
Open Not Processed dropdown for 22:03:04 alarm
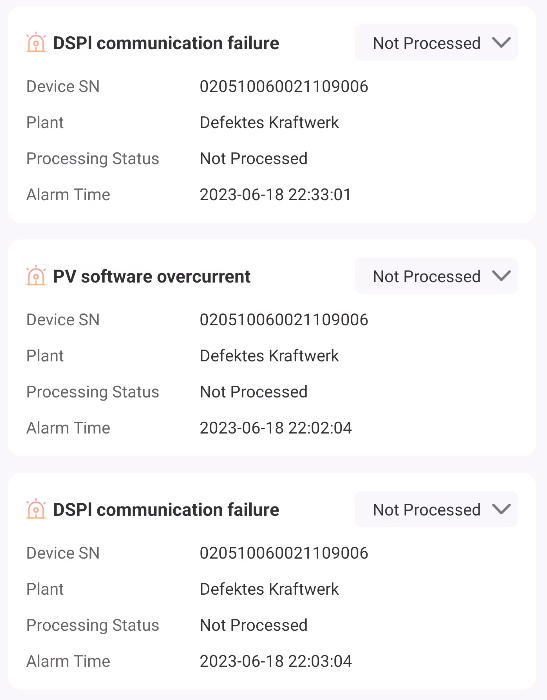pos(436,509)
